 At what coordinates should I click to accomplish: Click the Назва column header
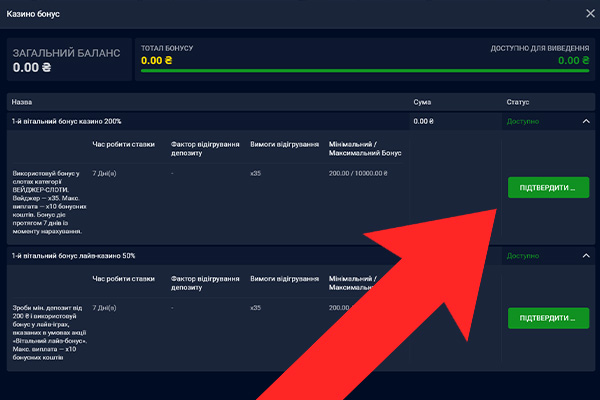24,102
